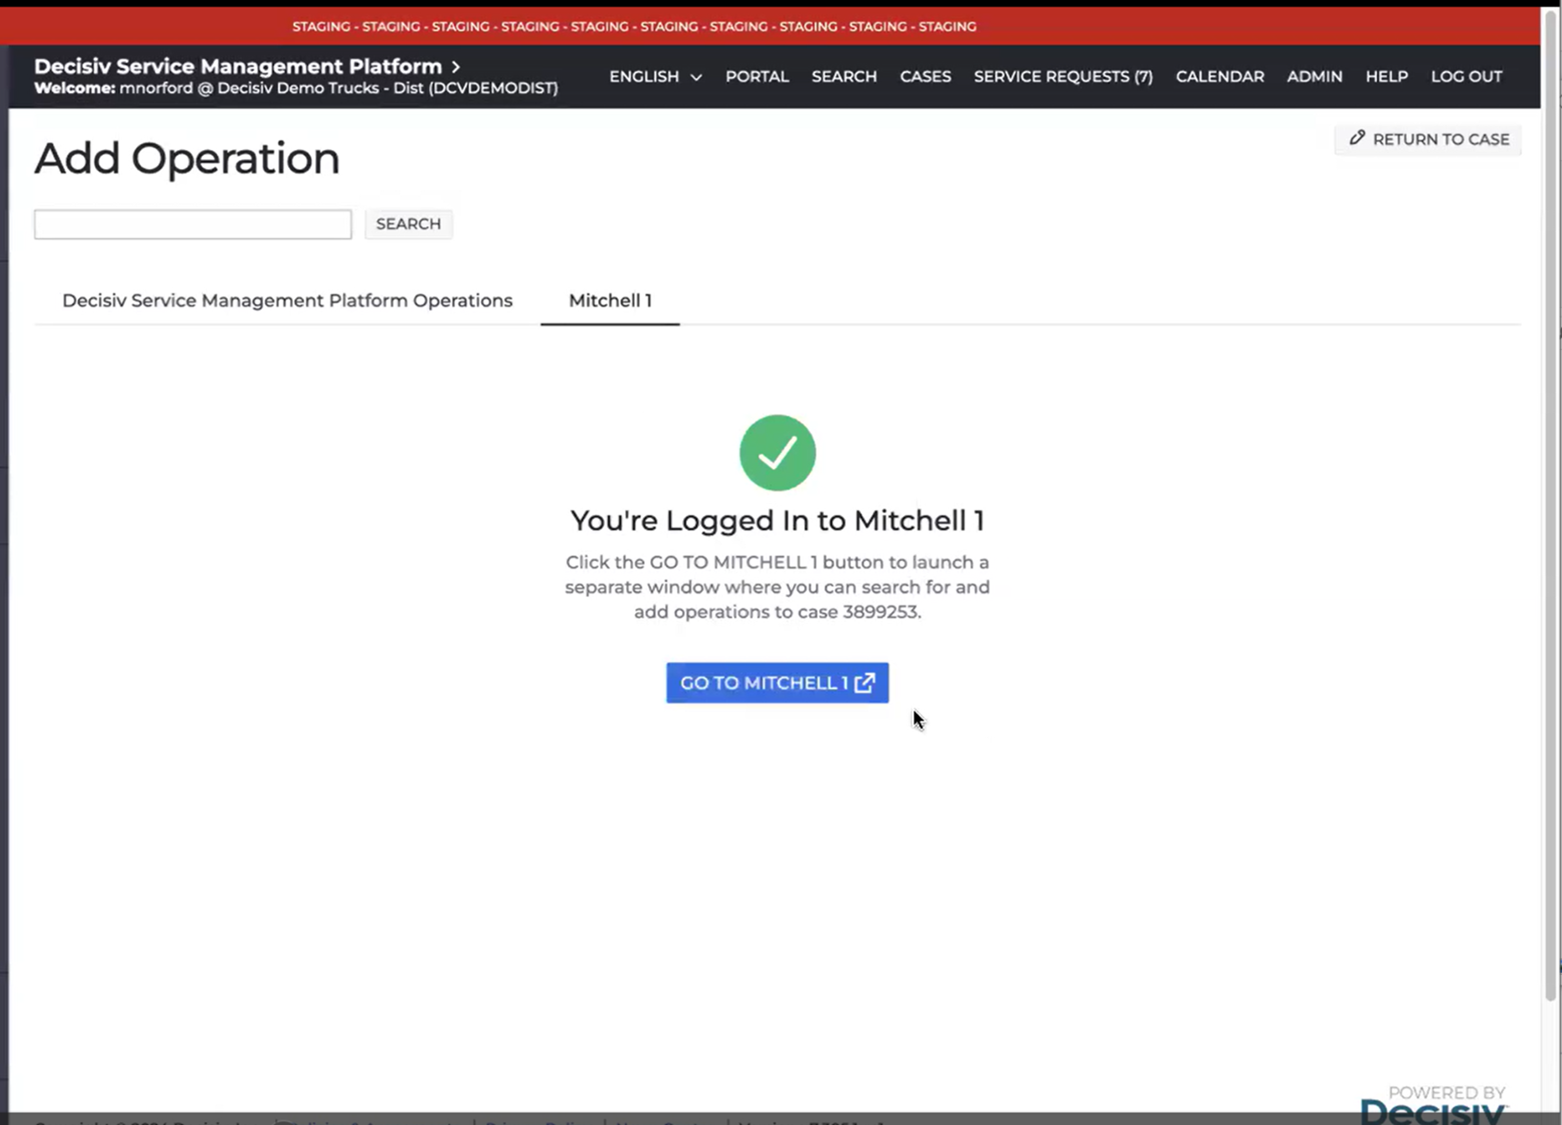The width and height of the screenshot is (1562, 1125).
Task: Click the chevron next to the platform title
Action: pos(456,66)
